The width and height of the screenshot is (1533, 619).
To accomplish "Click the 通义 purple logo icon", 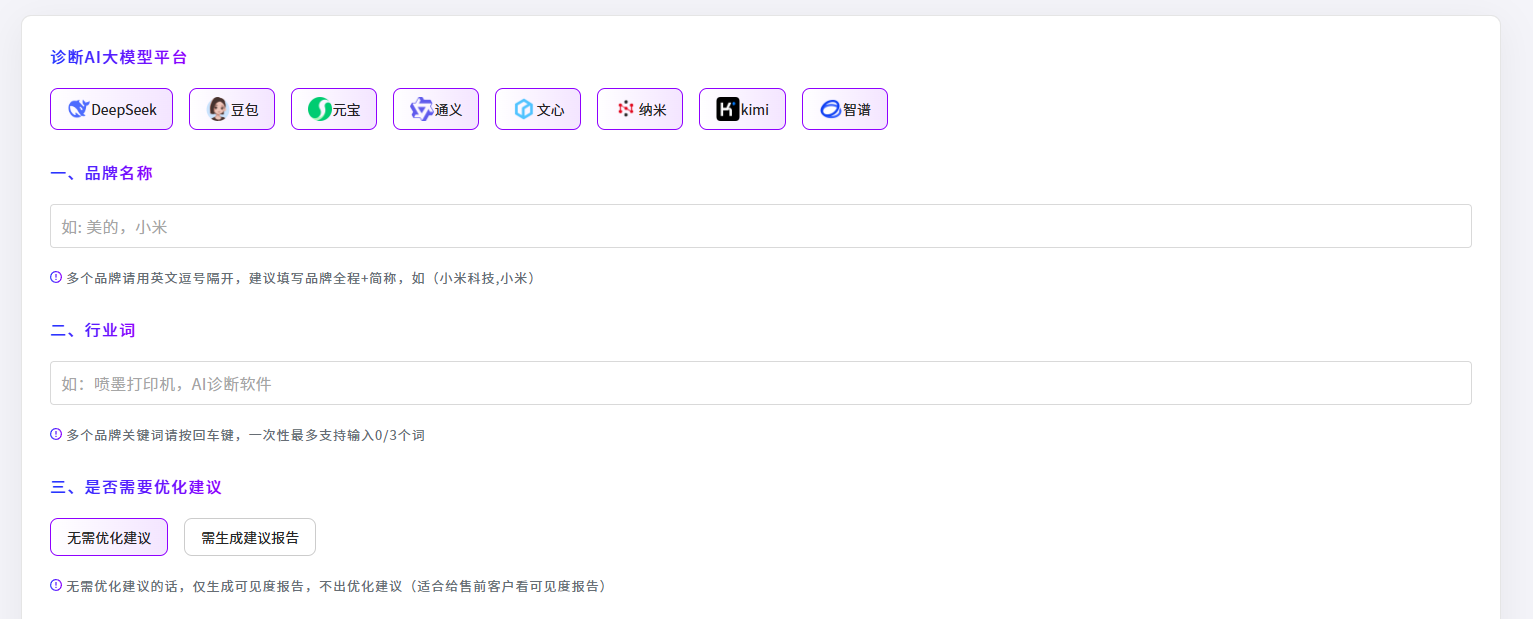I will click(x=421, y=109).
